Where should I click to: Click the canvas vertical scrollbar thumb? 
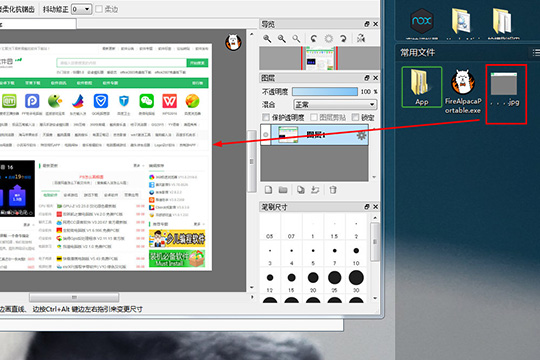click(252, 161)
